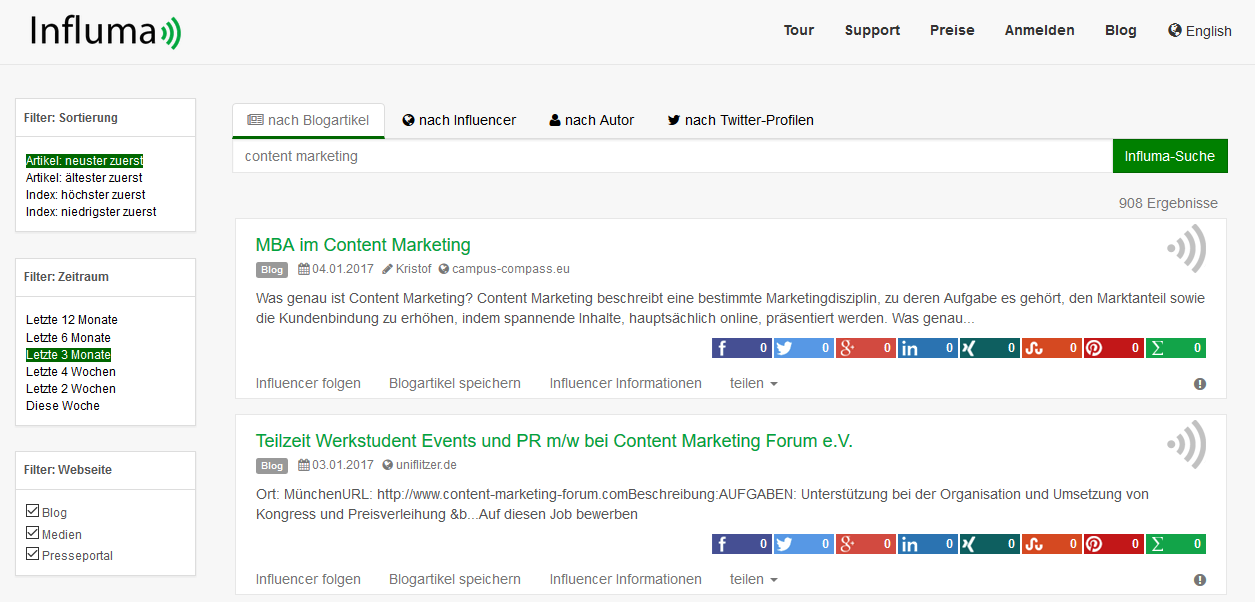Uncheck the Blog website filter checkbox
1255x602 pixels.
pyautogui.click(x=33, y=512)
